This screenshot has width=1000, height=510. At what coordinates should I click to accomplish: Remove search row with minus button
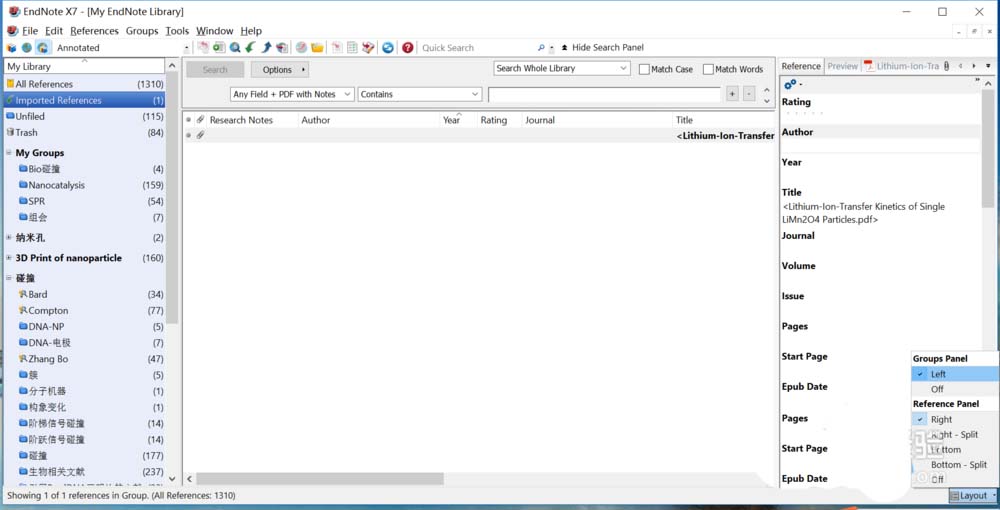click(x=749, y=94)
